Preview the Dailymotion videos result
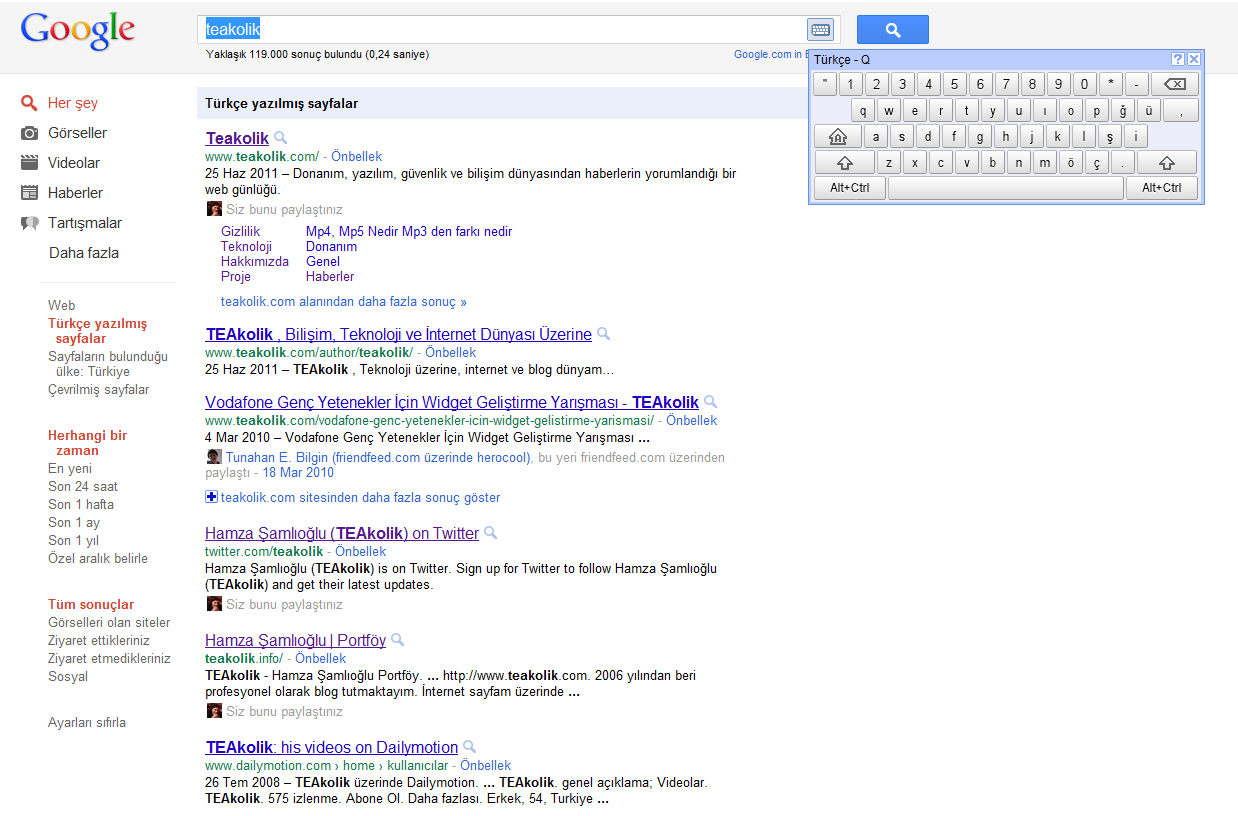This screenshot has width=1238, height=816. pos(469,747)
